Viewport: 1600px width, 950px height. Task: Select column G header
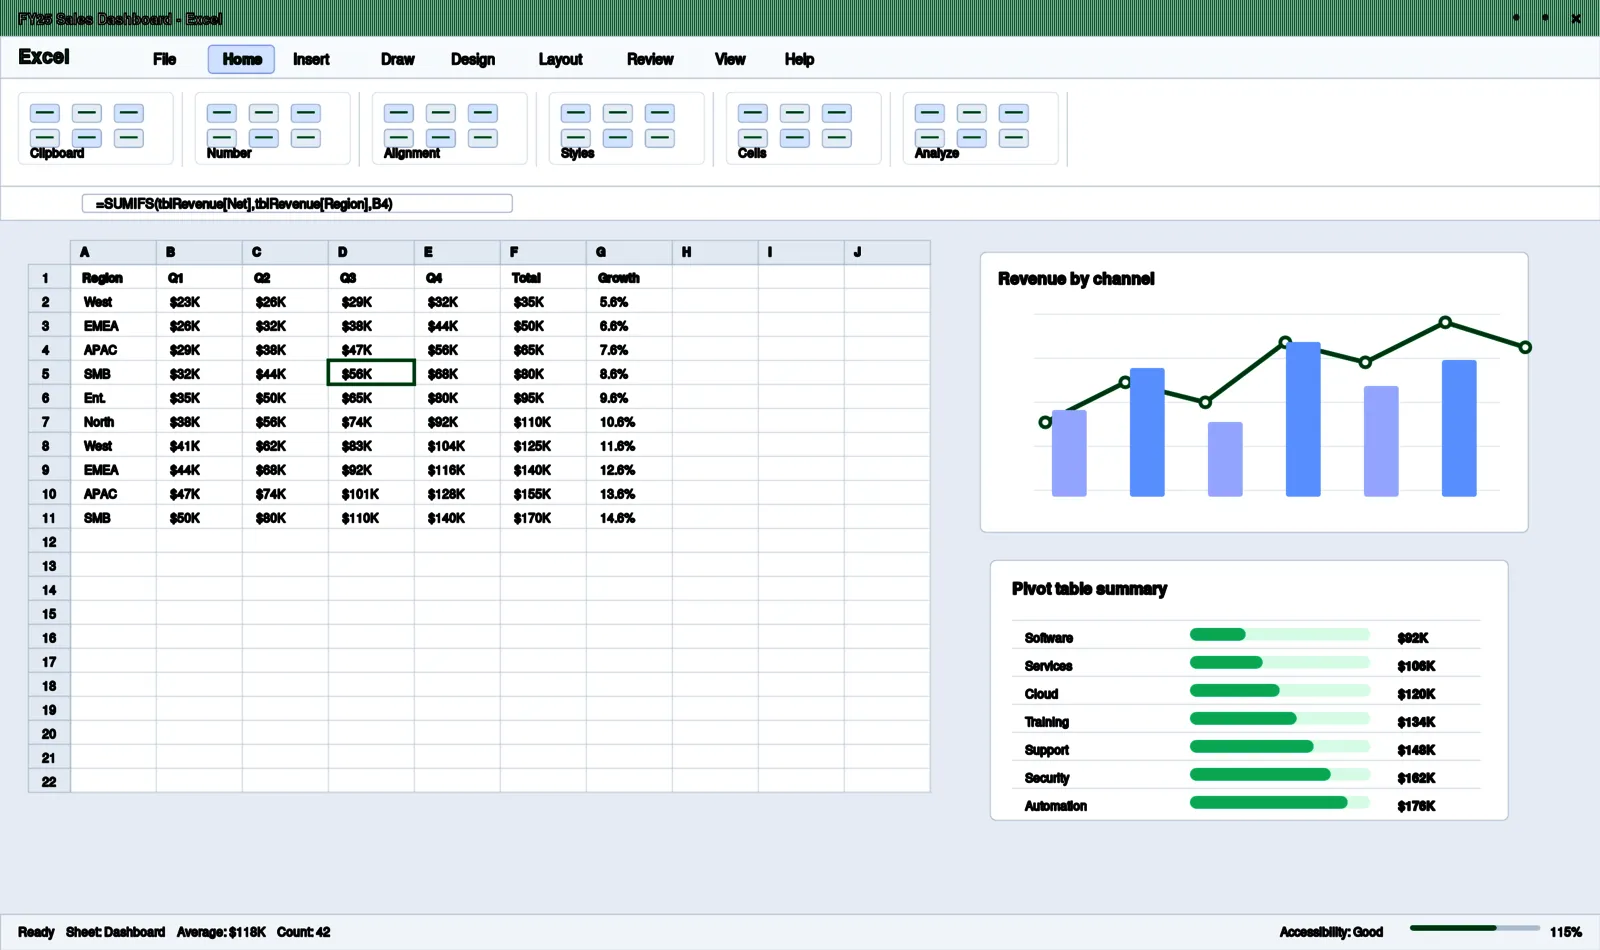coord(629,252)
